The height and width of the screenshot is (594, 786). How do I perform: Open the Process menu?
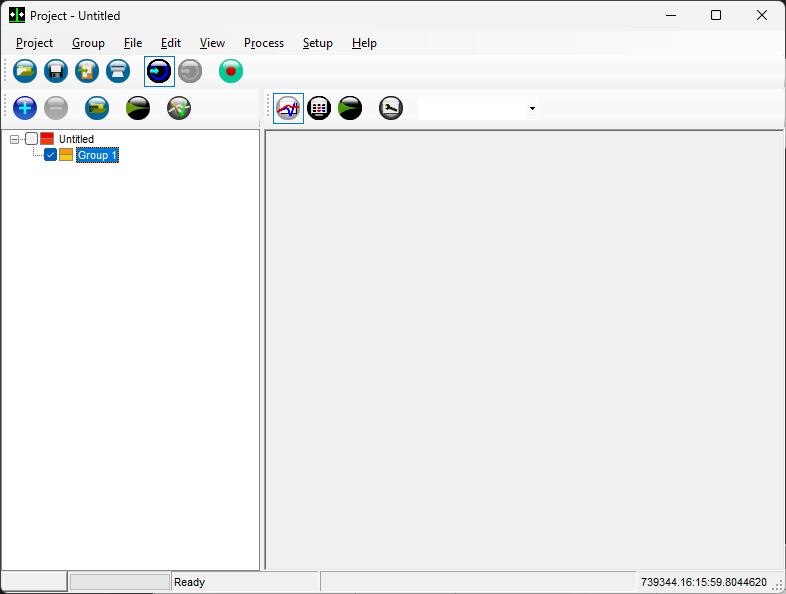pyautogui.click(x=264, y=43)
